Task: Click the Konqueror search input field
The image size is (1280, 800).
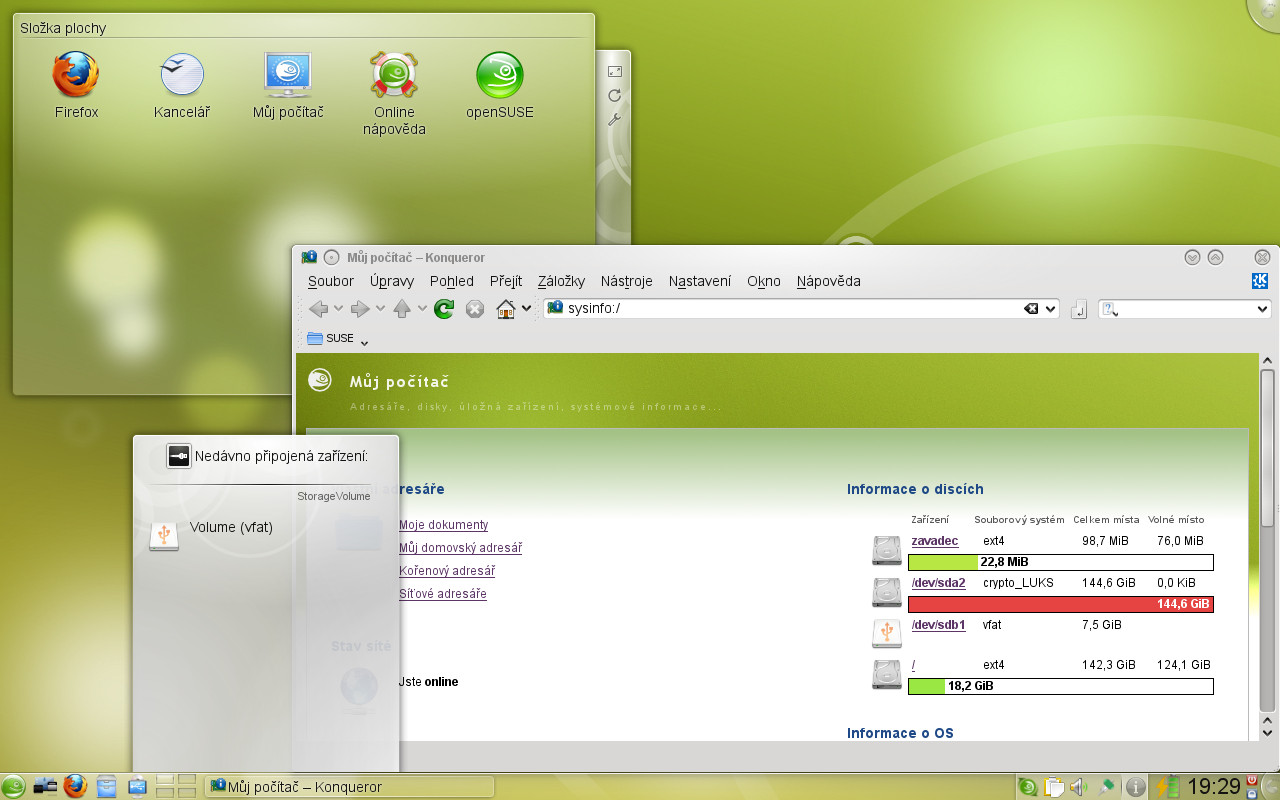Action: pos(1184,310)
